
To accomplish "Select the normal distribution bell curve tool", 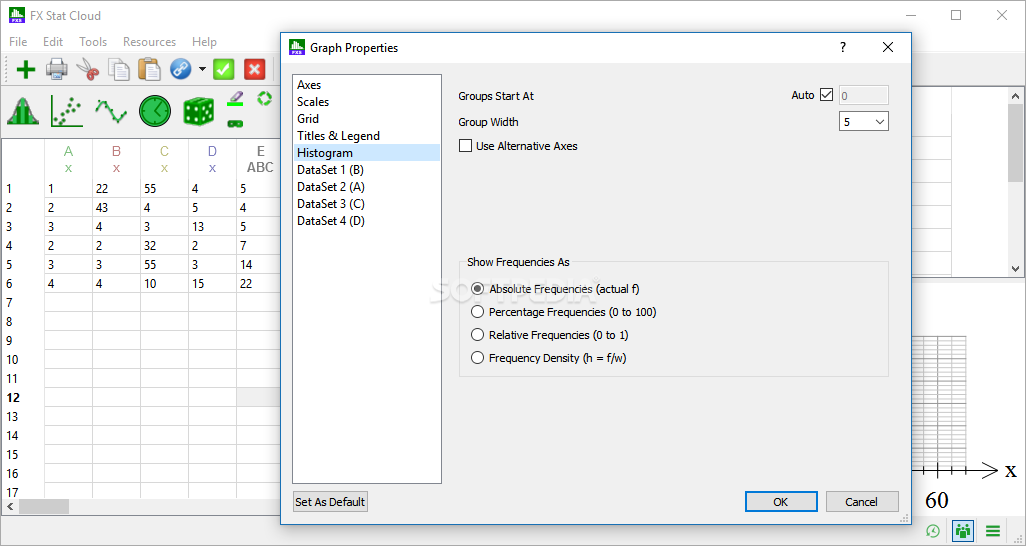I will (x=22, y=111).
